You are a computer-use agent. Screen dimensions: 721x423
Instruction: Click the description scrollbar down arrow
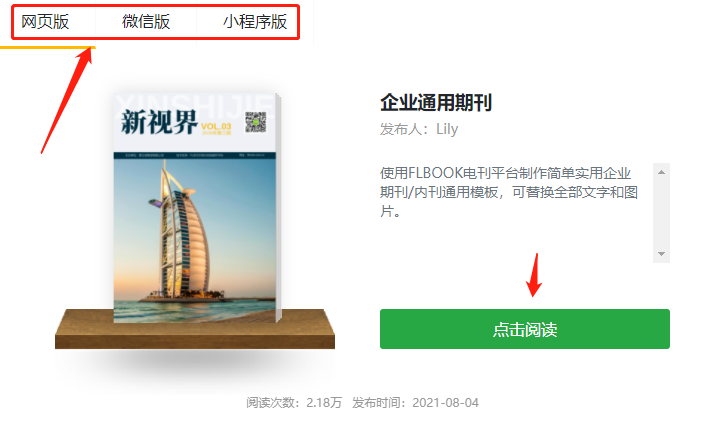pyautogui.click(x=661, y=254)
